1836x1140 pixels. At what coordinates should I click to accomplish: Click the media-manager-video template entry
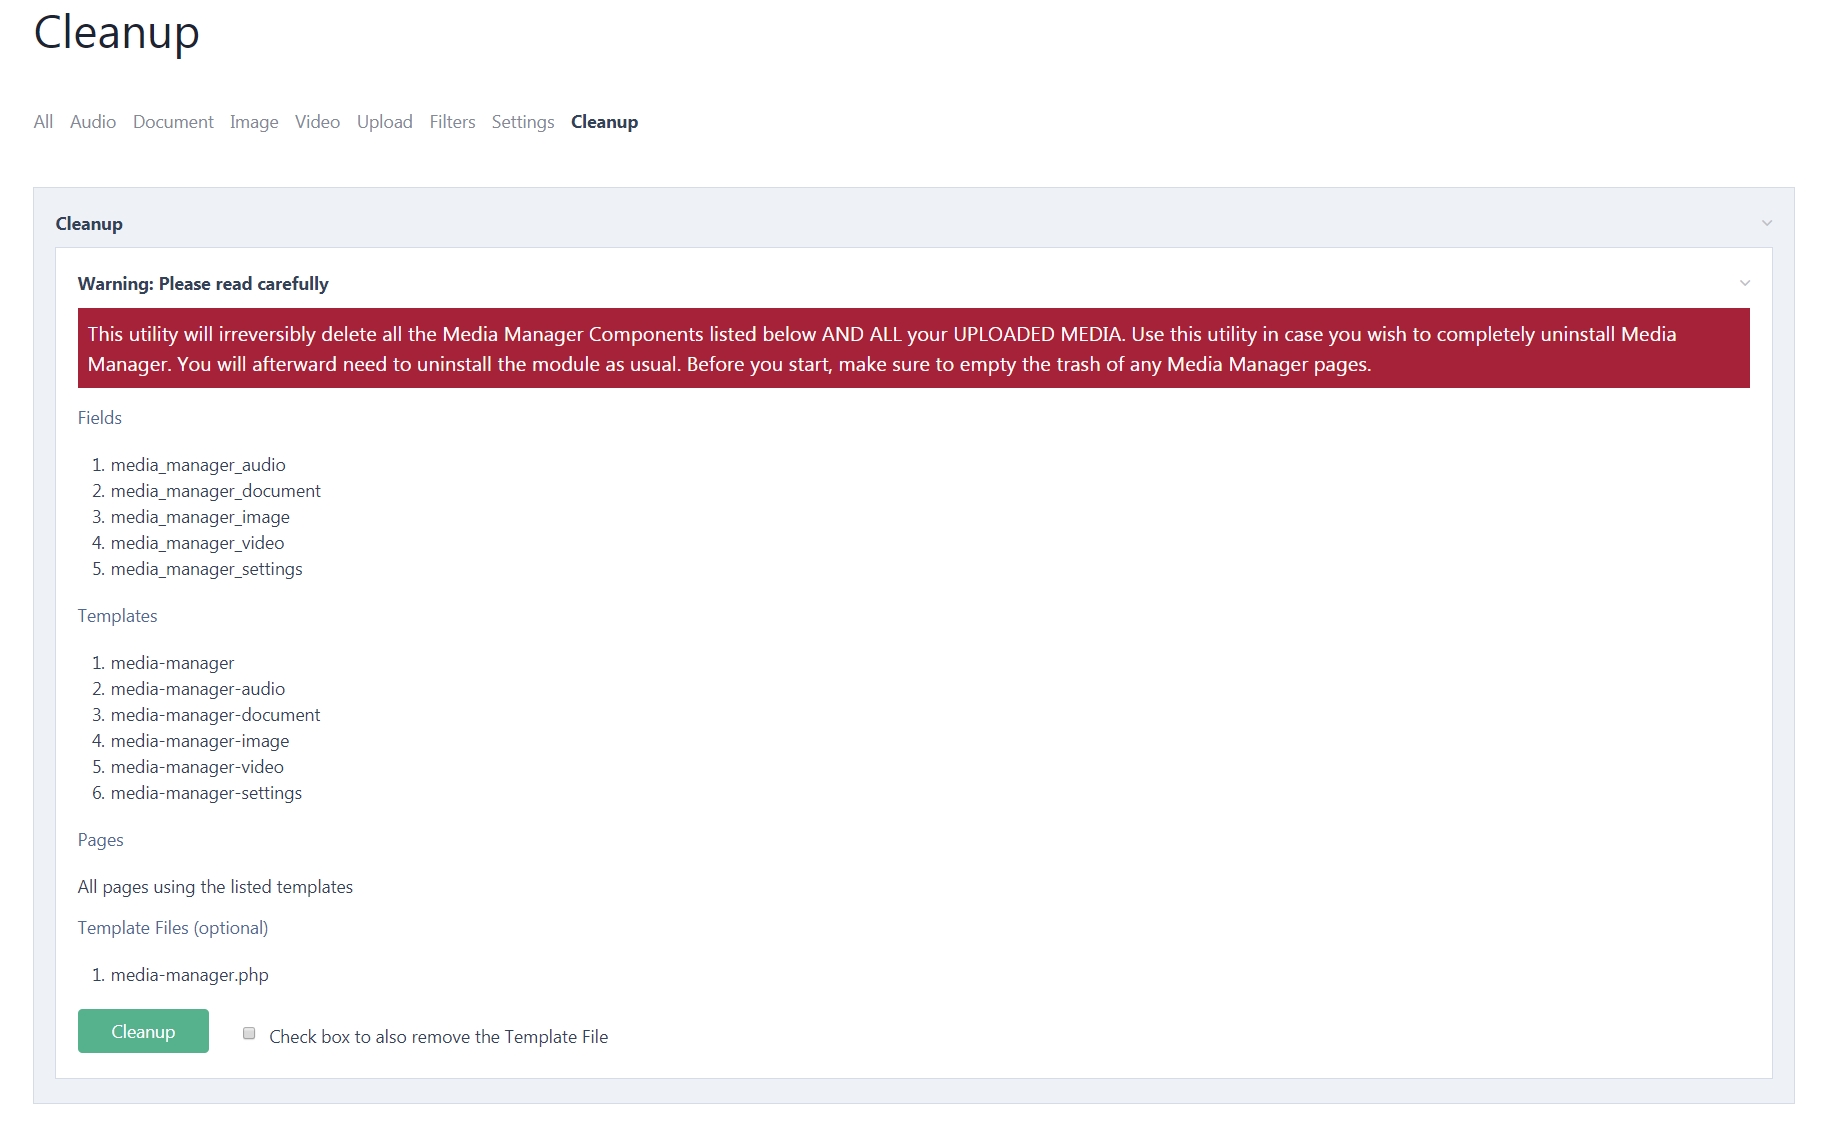click(x=197, y=767)
